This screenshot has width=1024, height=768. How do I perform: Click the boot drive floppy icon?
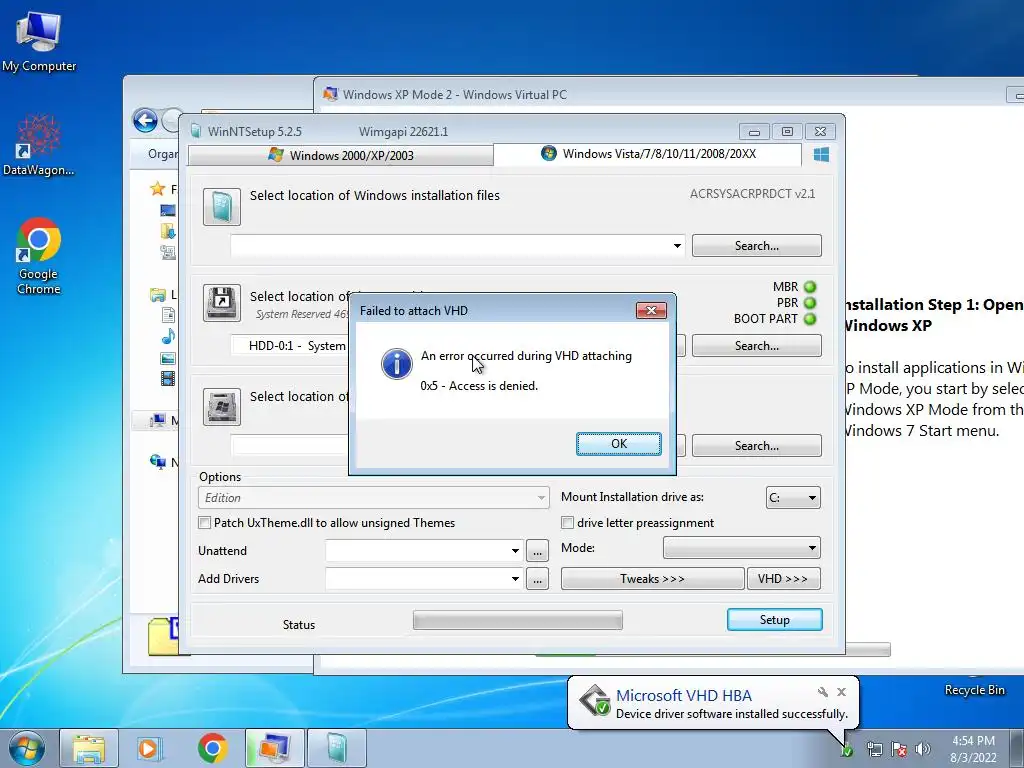(x=221, y=302)
